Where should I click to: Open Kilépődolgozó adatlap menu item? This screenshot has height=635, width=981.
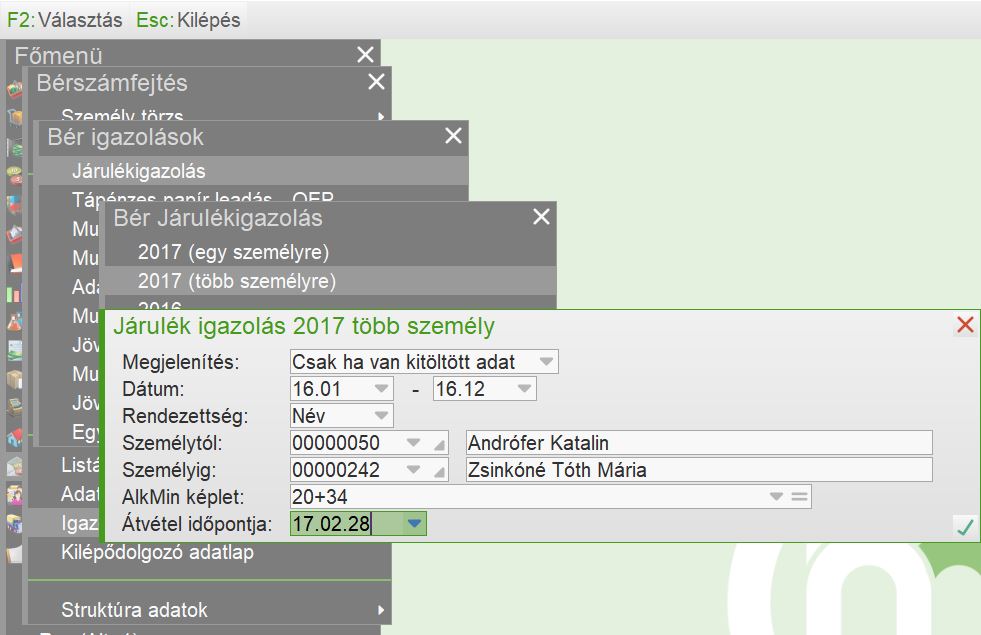[210, 552]
